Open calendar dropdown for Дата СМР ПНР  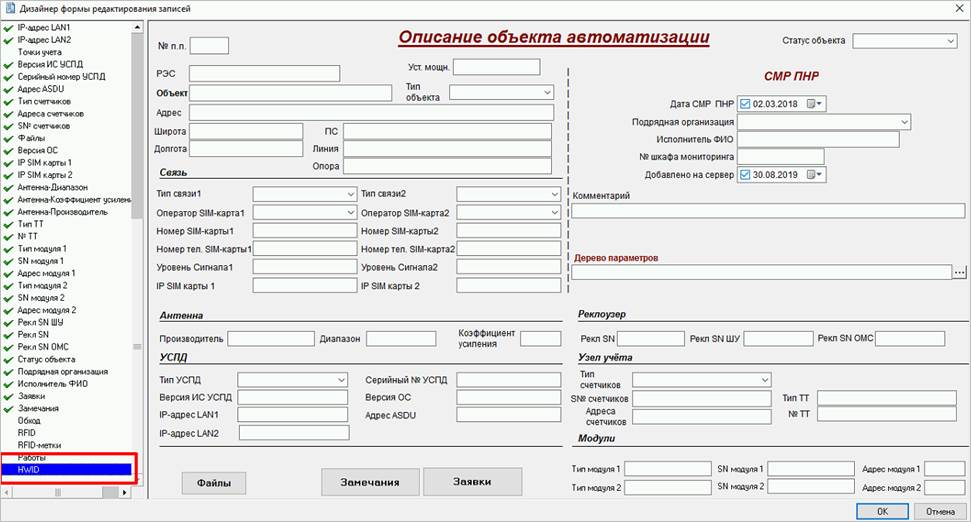pos(814,104)
